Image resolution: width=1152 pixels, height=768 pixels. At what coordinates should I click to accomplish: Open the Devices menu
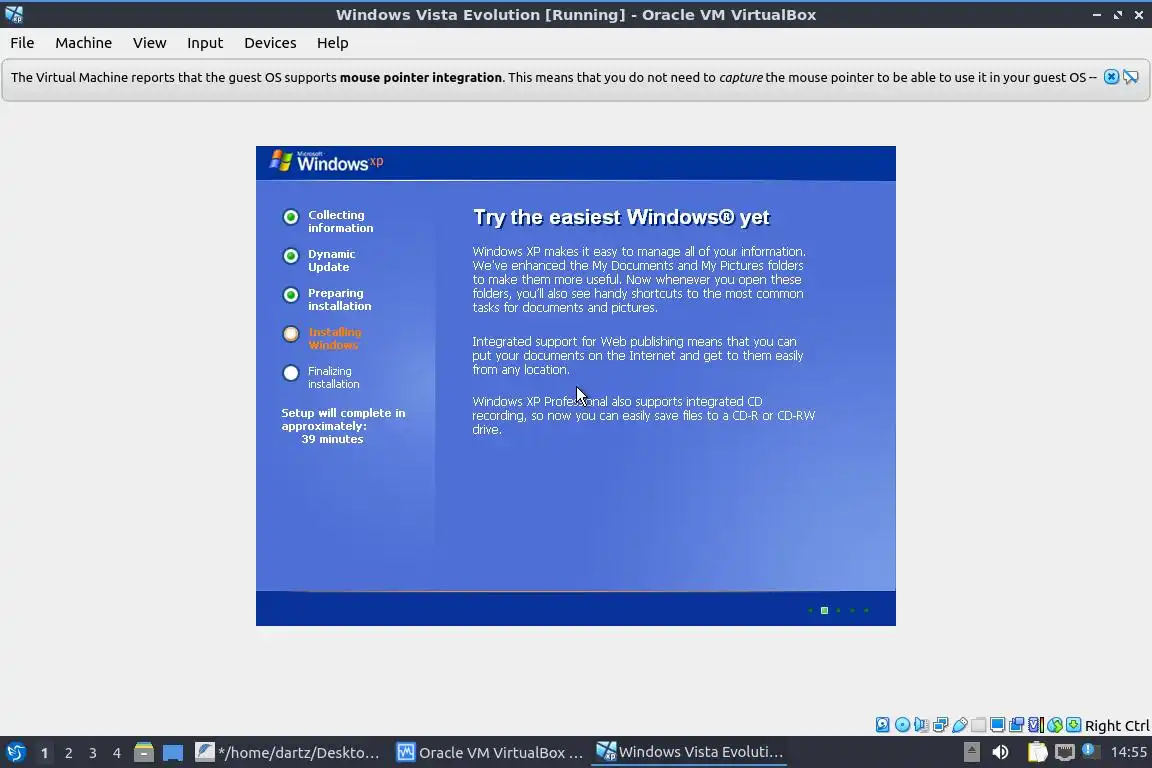[x=270, y=43]
